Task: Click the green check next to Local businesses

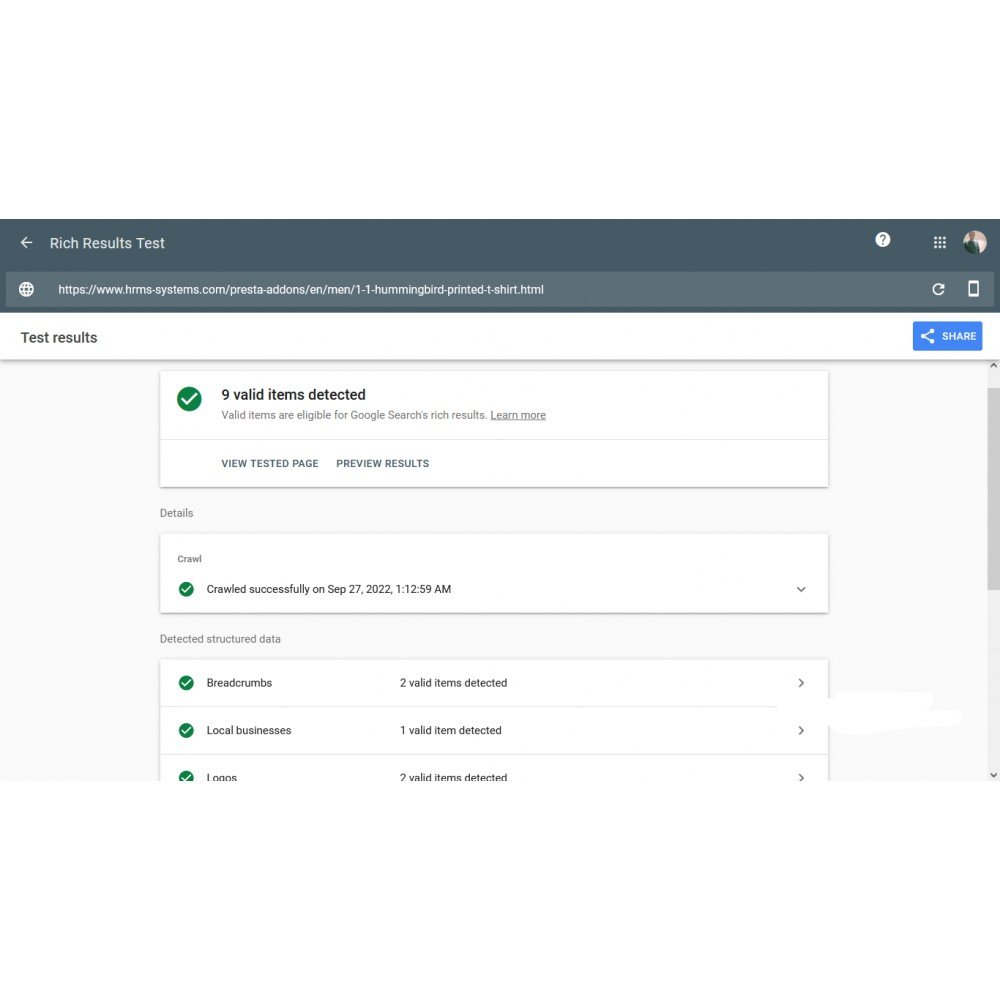Action: pyautogui.click(x=186, y=730)
